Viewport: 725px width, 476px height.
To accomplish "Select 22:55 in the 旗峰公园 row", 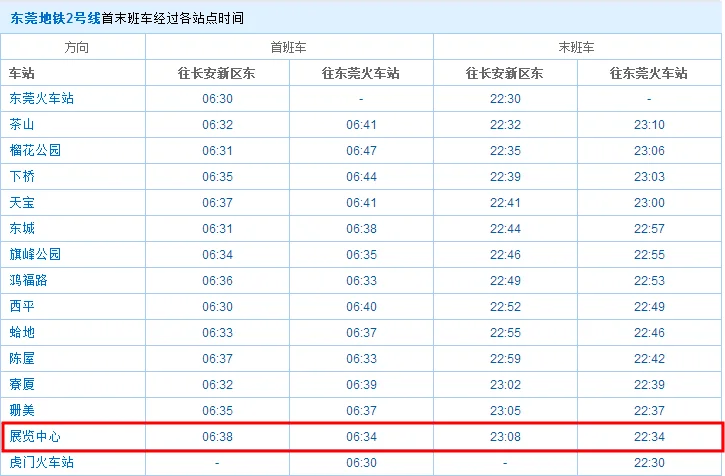I will 649,254.
